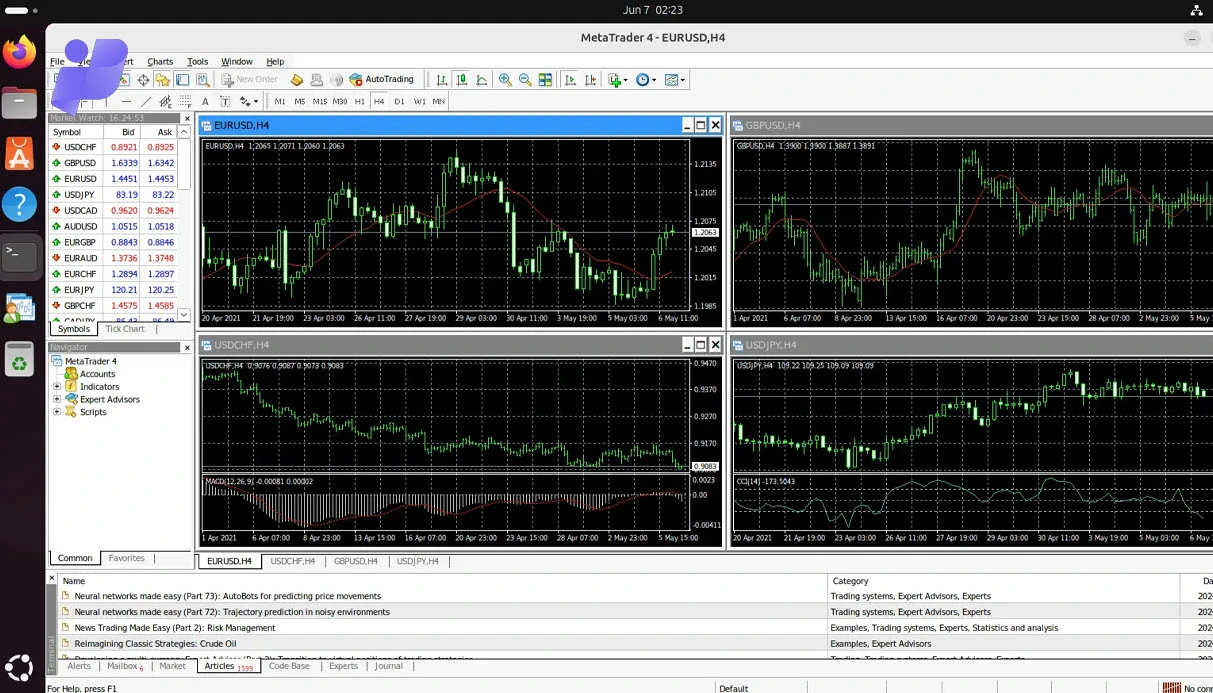This screenshot has width=1213, height=693.
Task: Open the Templates toolbar icon
Action: click(672, 80)
